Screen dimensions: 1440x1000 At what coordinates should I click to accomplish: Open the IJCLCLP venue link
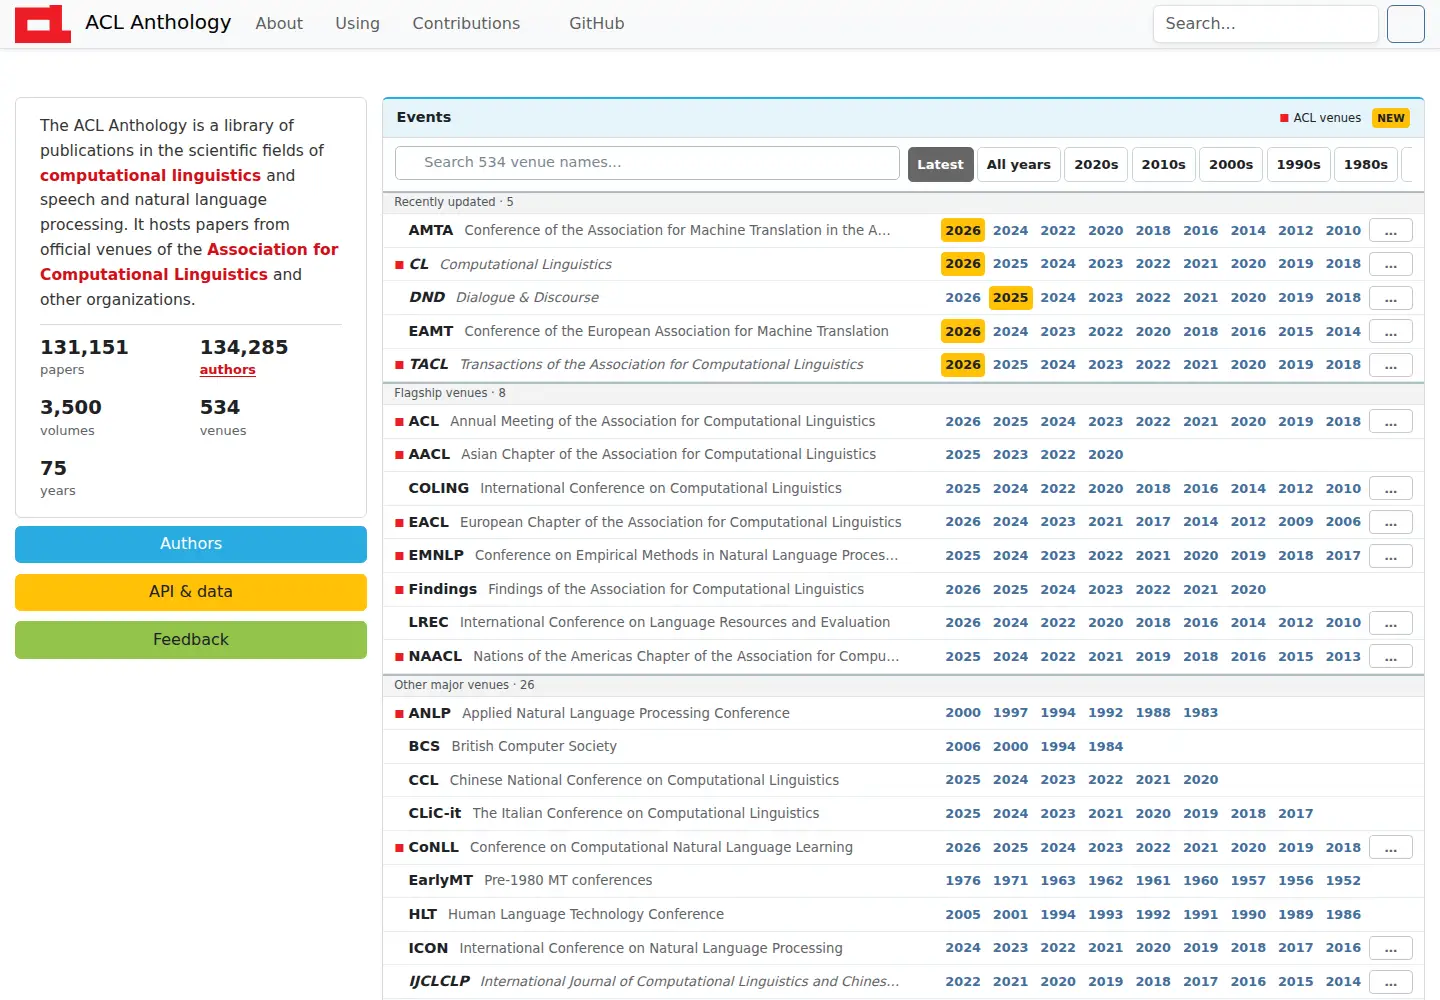pyautogui.click(x=439, y=982)
